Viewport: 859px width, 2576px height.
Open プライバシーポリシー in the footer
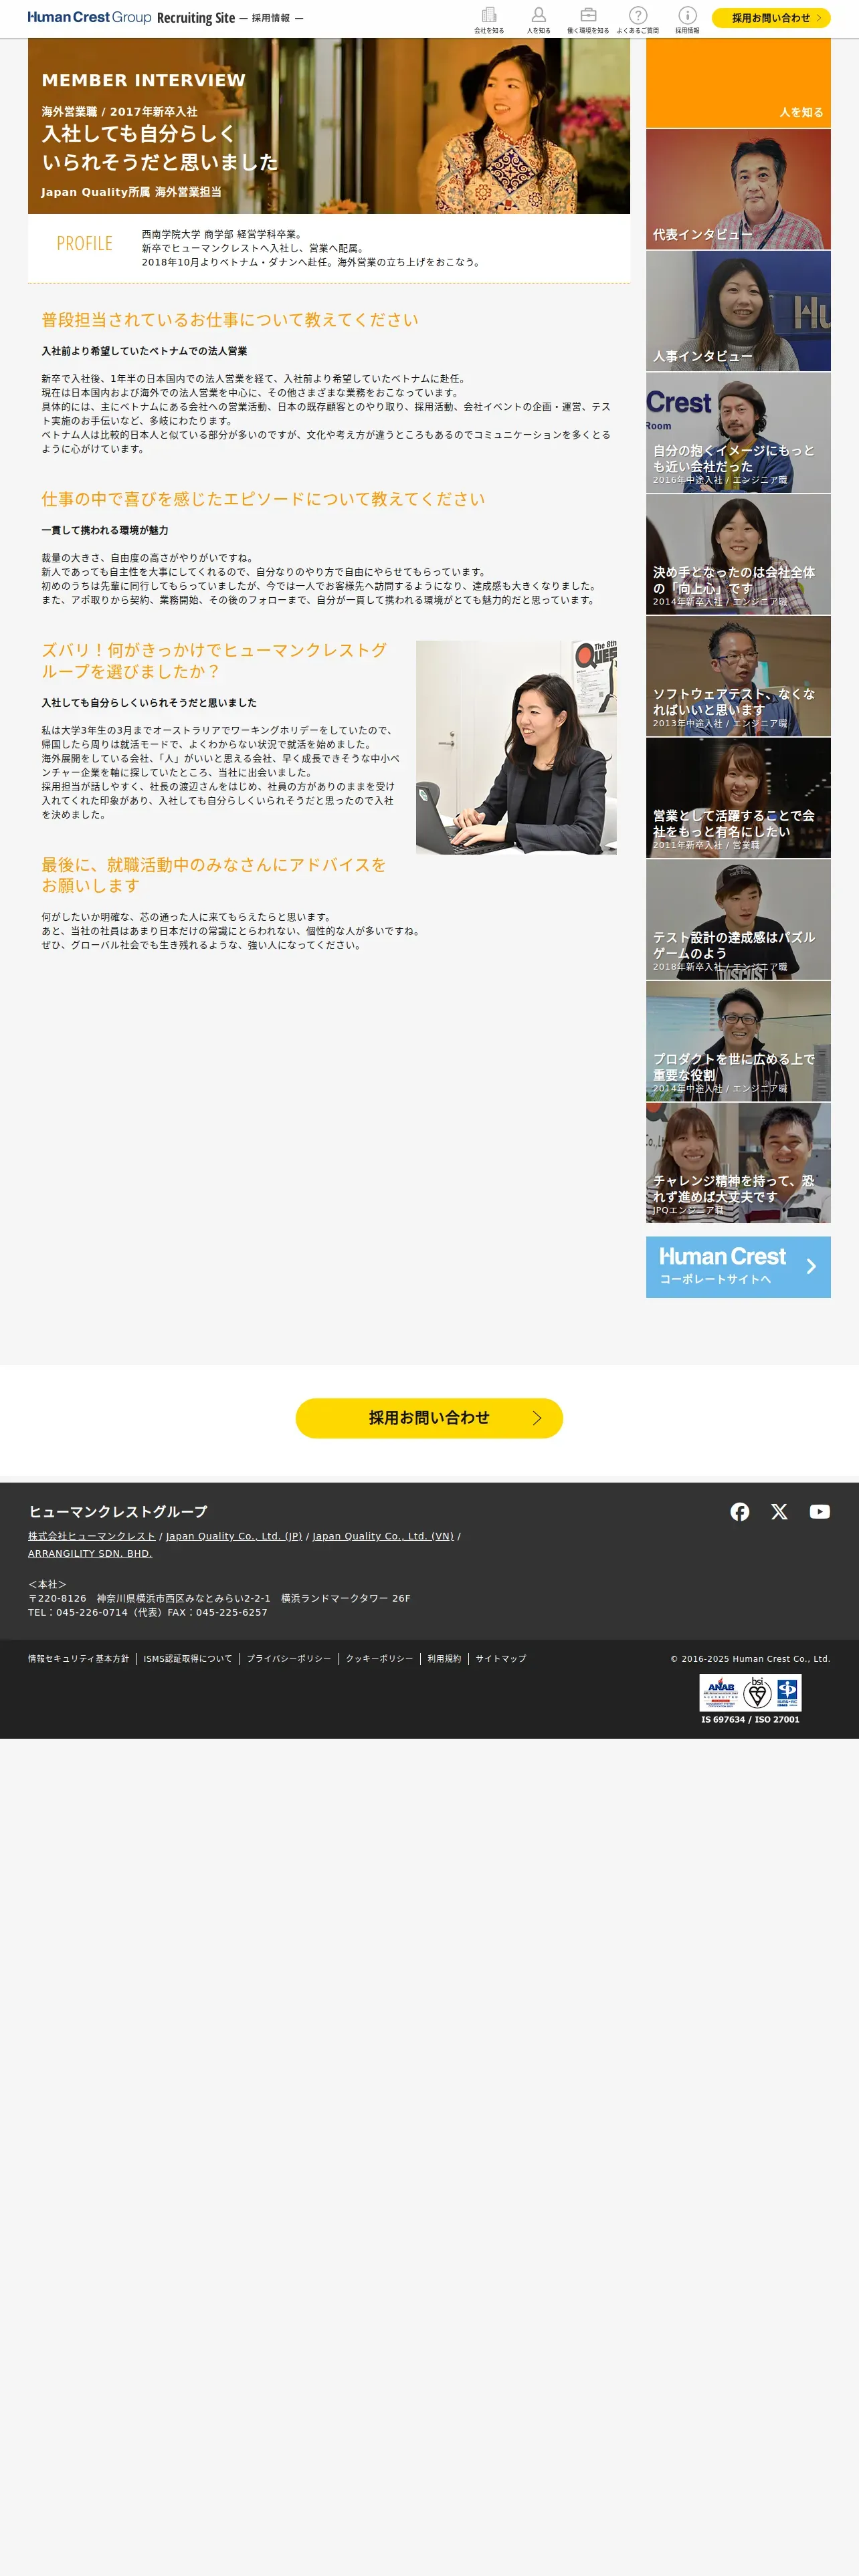(x=289, y=1658)
